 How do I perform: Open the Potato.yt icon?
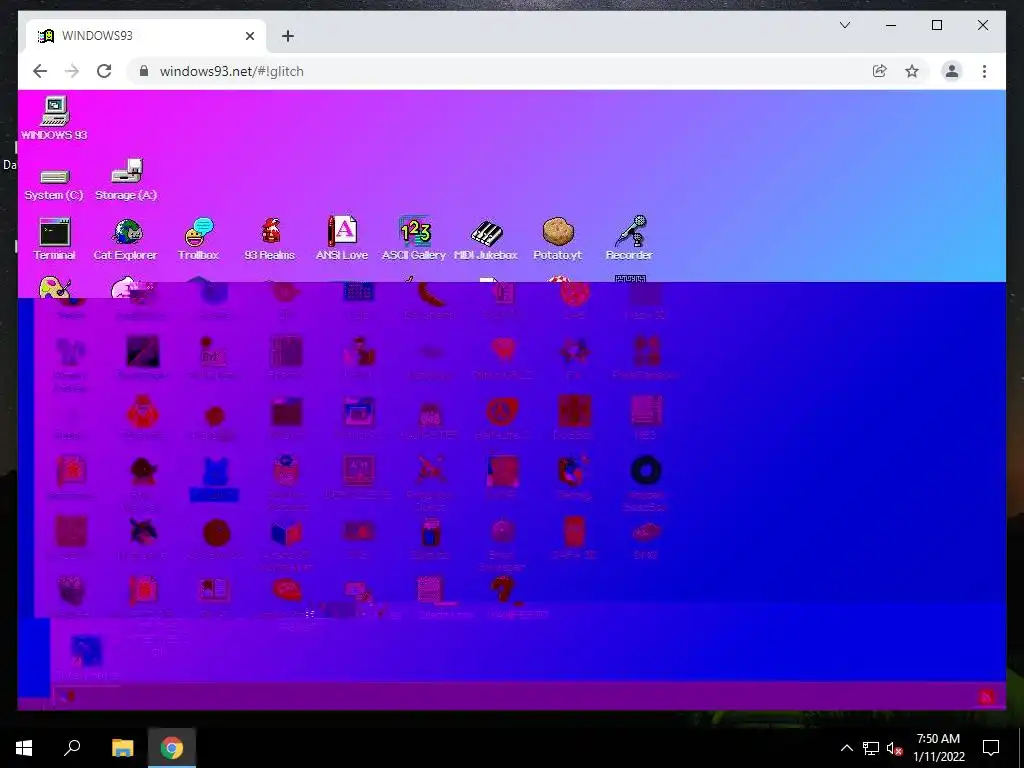click(x=558, y=239)
